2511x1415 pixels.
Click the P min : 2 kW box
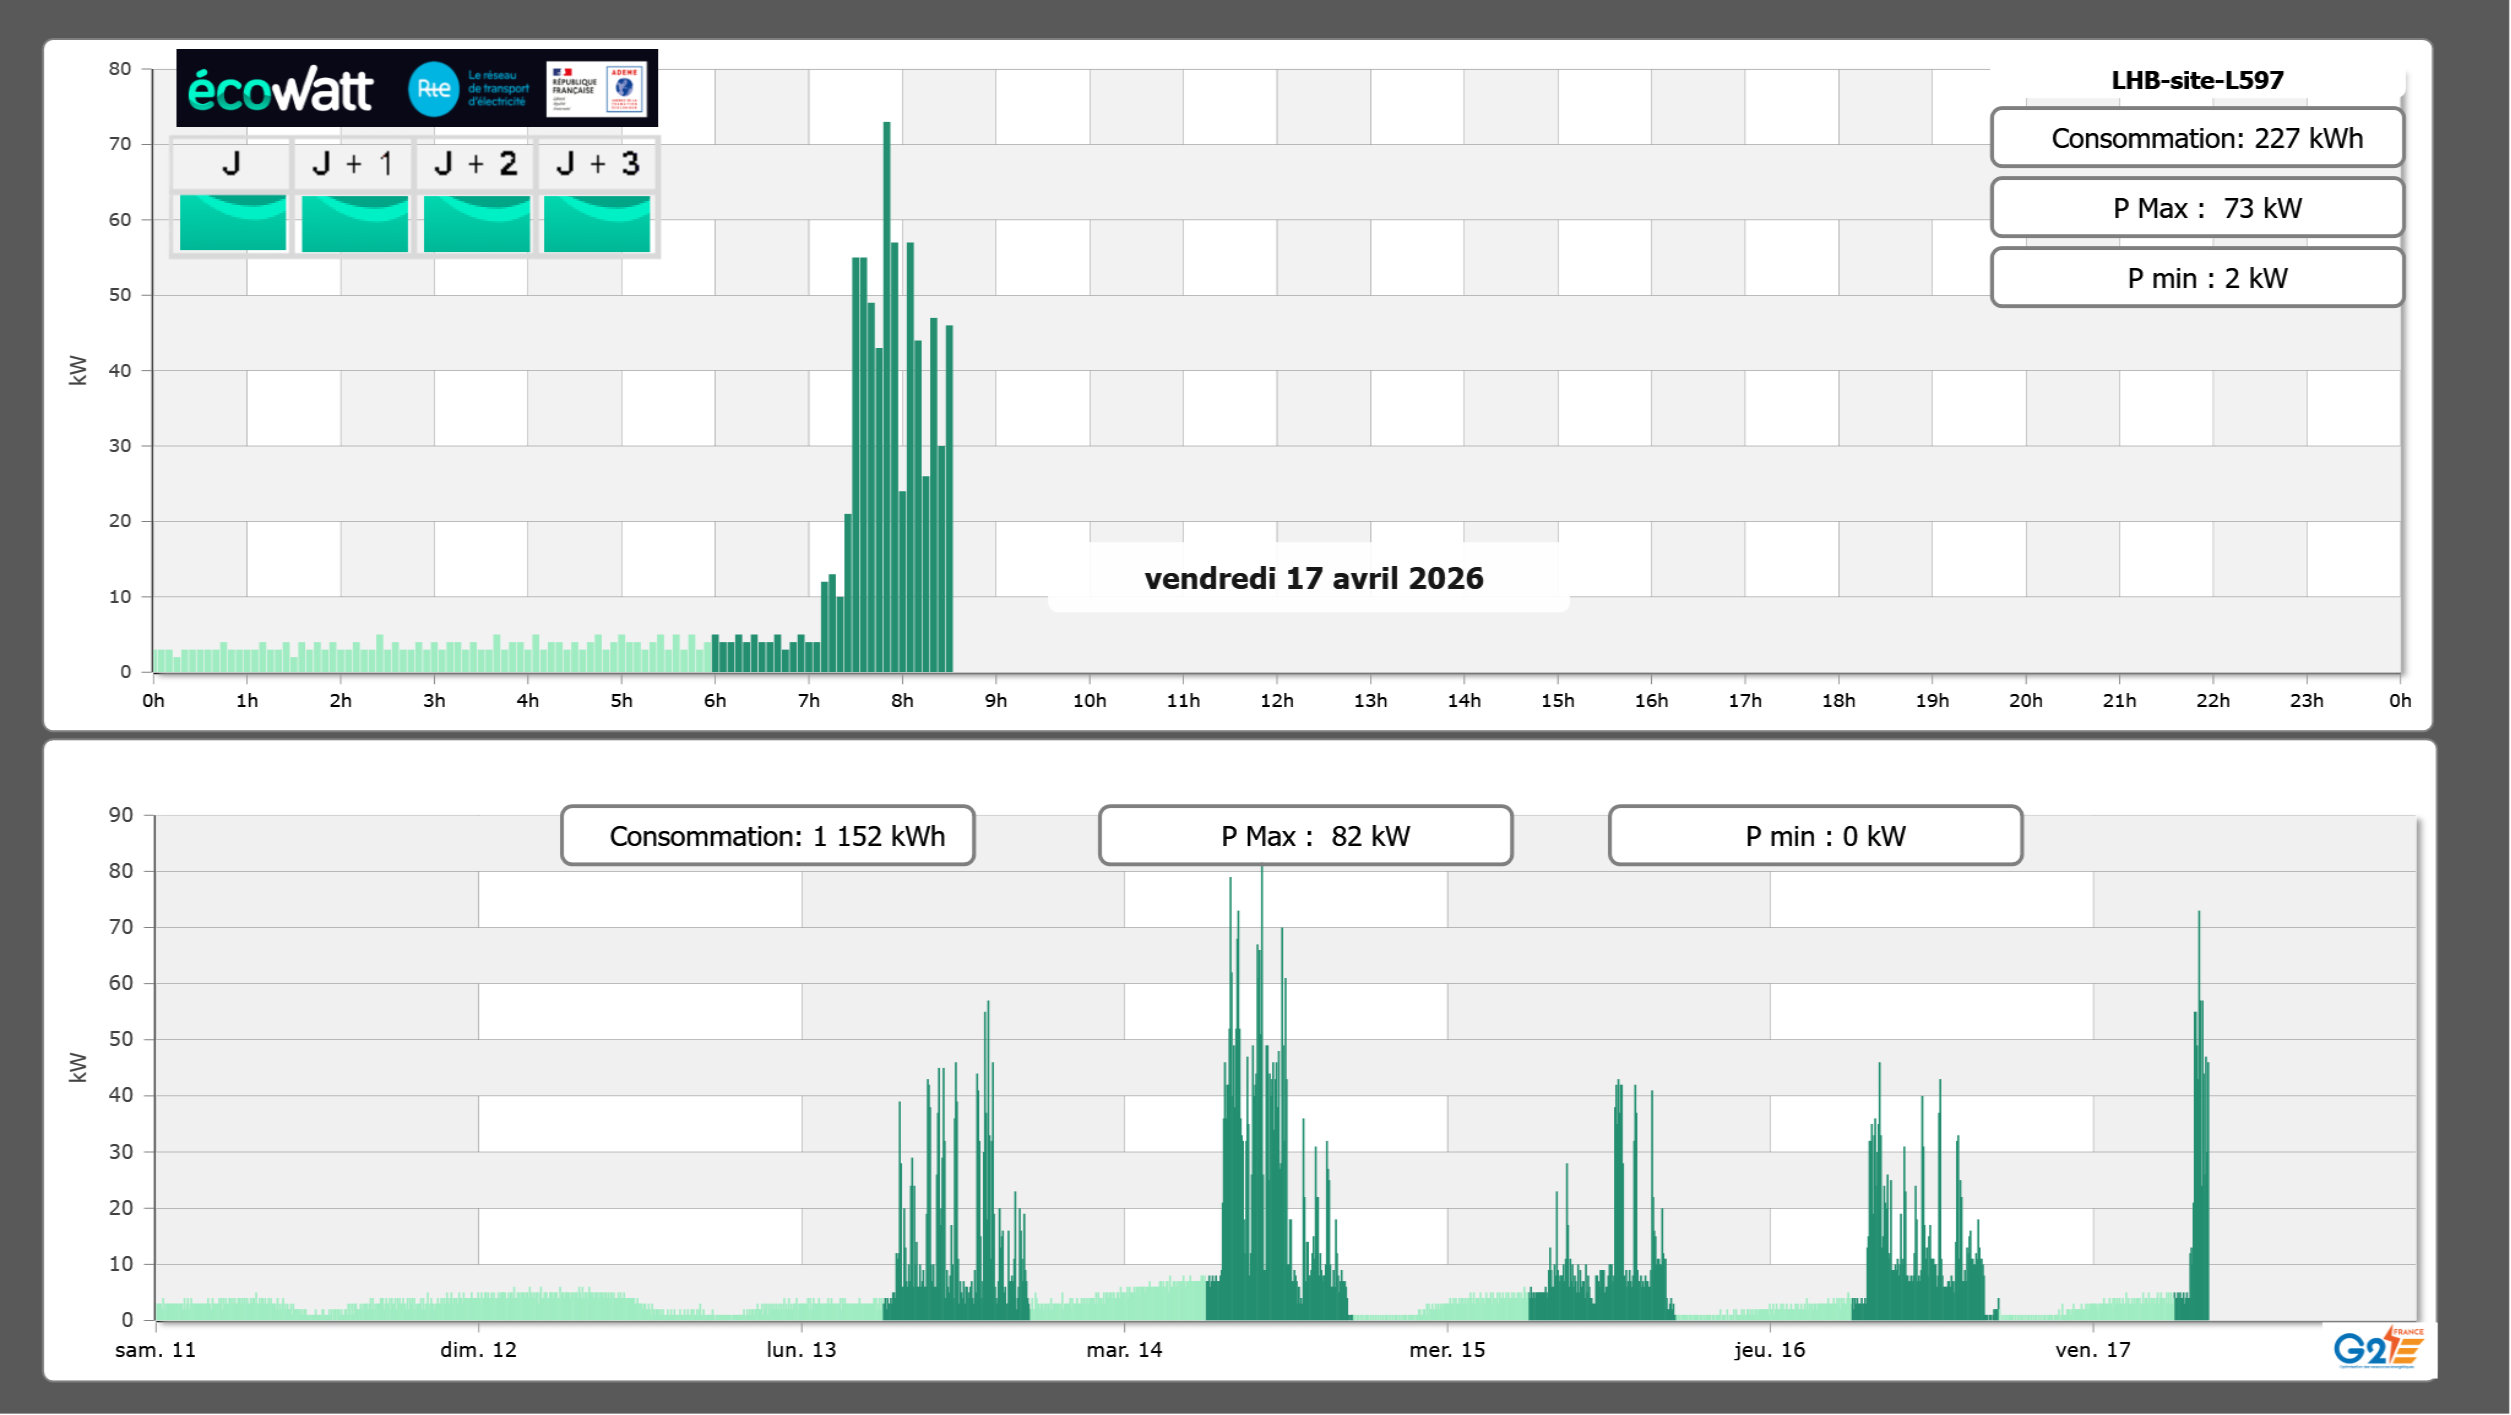point(2196,278)
